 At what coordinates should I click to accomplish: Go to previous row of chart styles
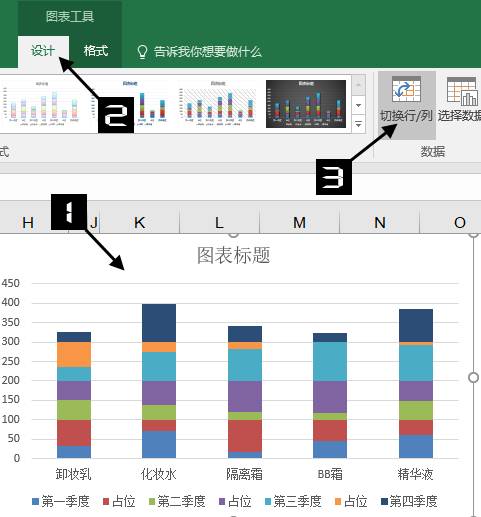click(358, 85)
